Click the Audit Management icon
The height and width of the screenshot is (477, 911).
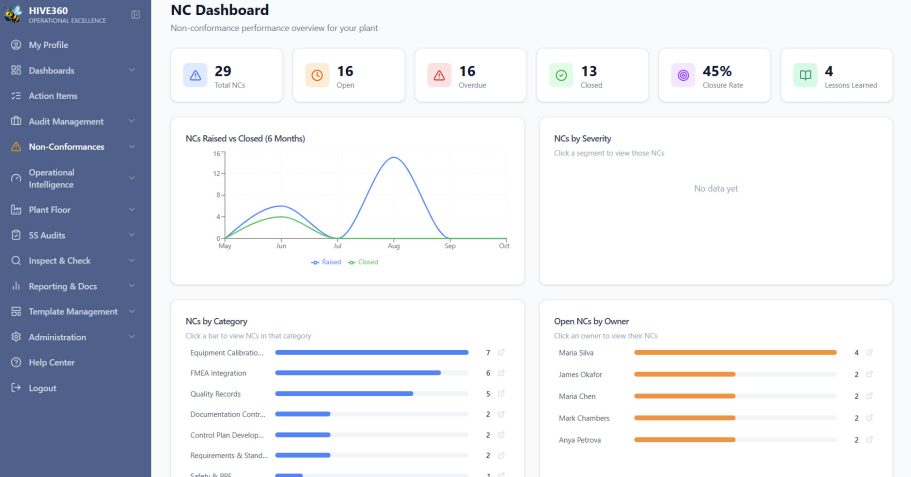[x=16, y=121]
